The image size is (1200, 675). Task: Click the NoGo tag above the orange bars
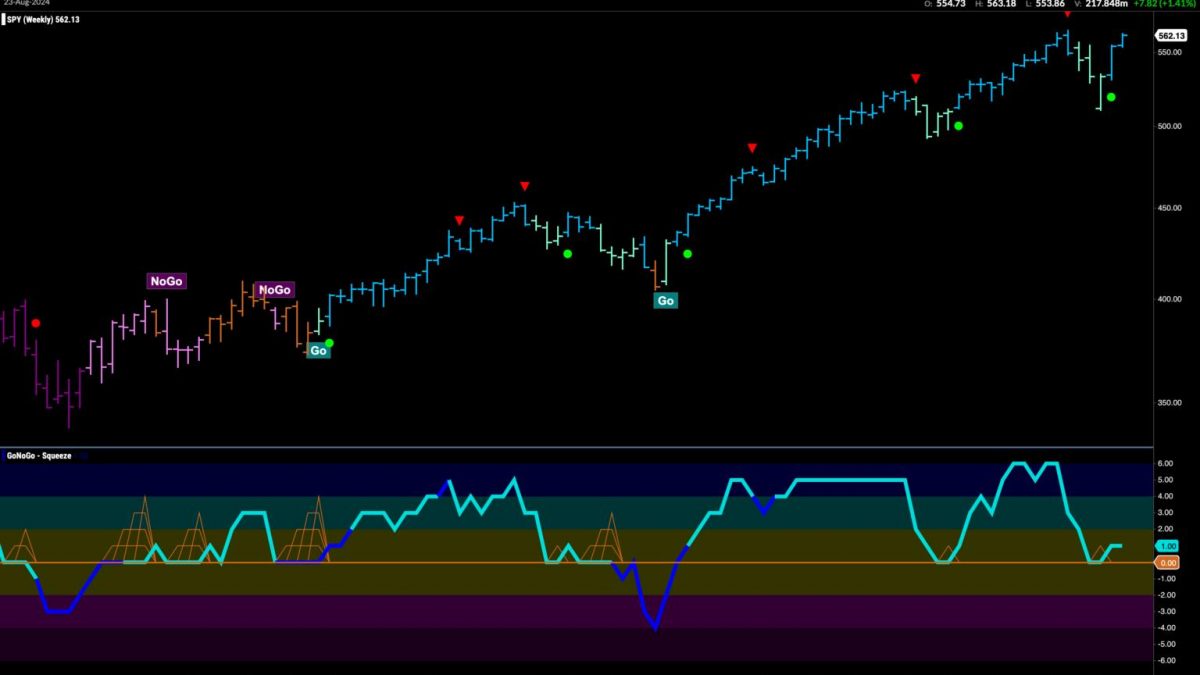[x=274, y=290]
